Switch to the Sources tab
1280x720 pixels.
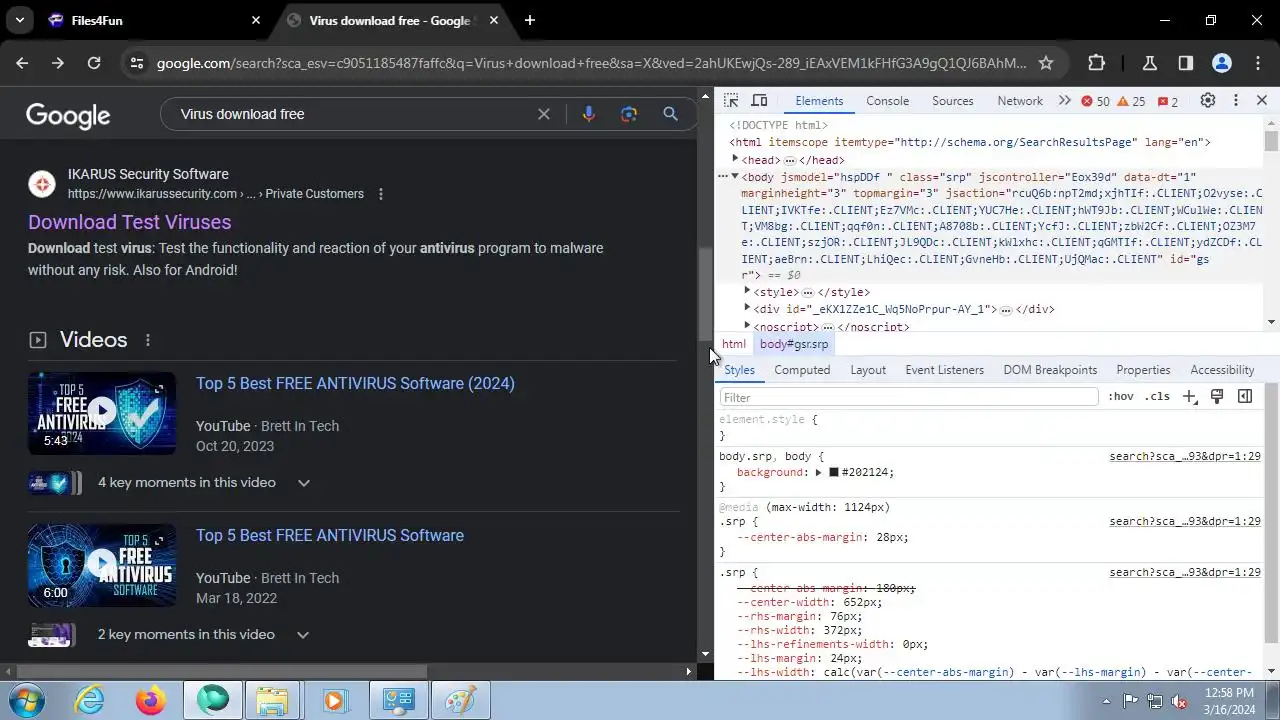click(952, 101)
